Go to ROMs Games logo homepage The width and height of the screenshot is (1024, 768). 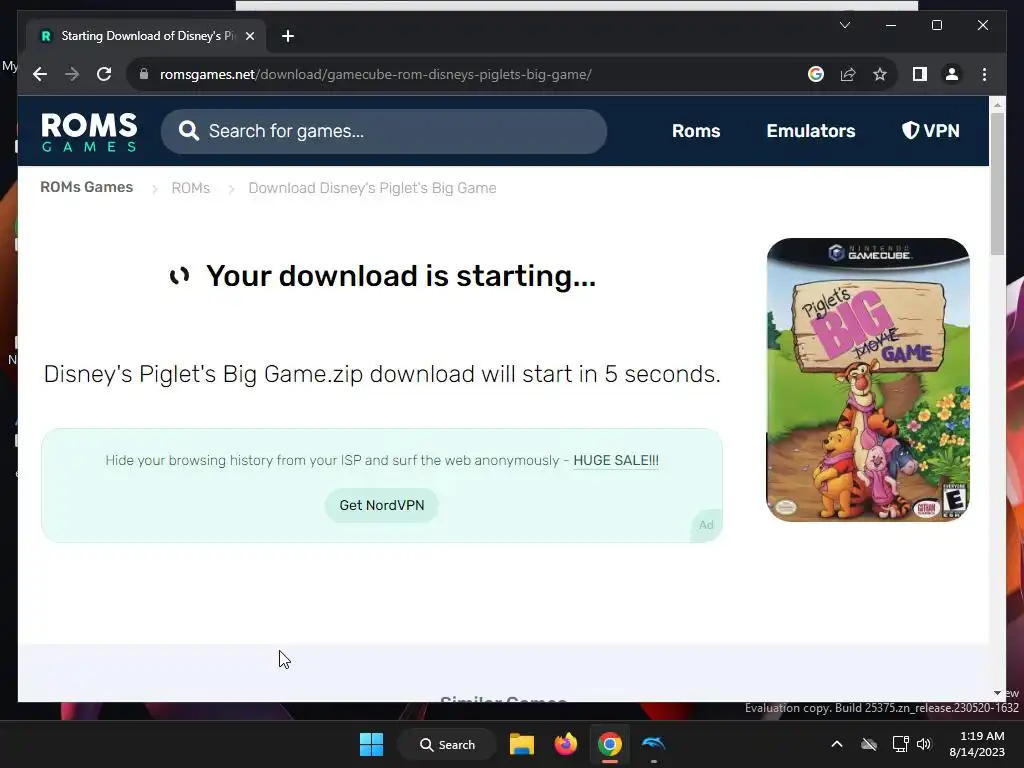click(x=89, y=132)
